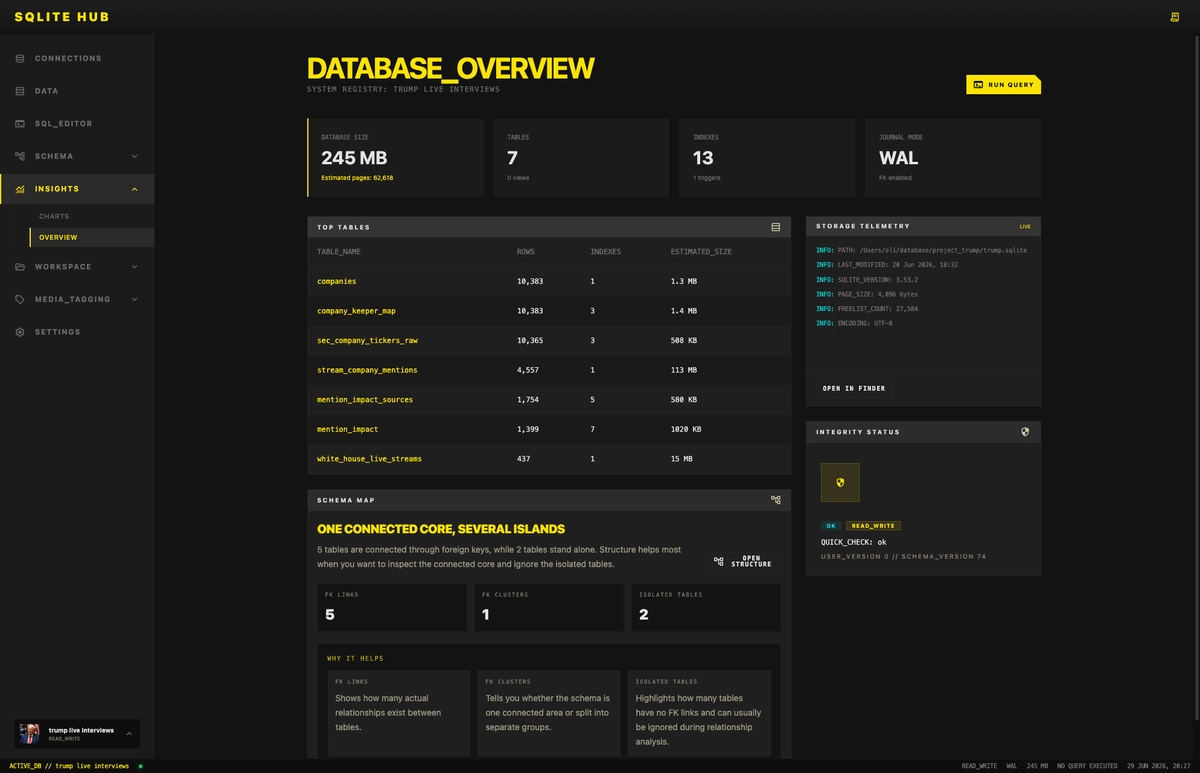
Task: Click the Settings gear icon
Action: pos(20,332)
